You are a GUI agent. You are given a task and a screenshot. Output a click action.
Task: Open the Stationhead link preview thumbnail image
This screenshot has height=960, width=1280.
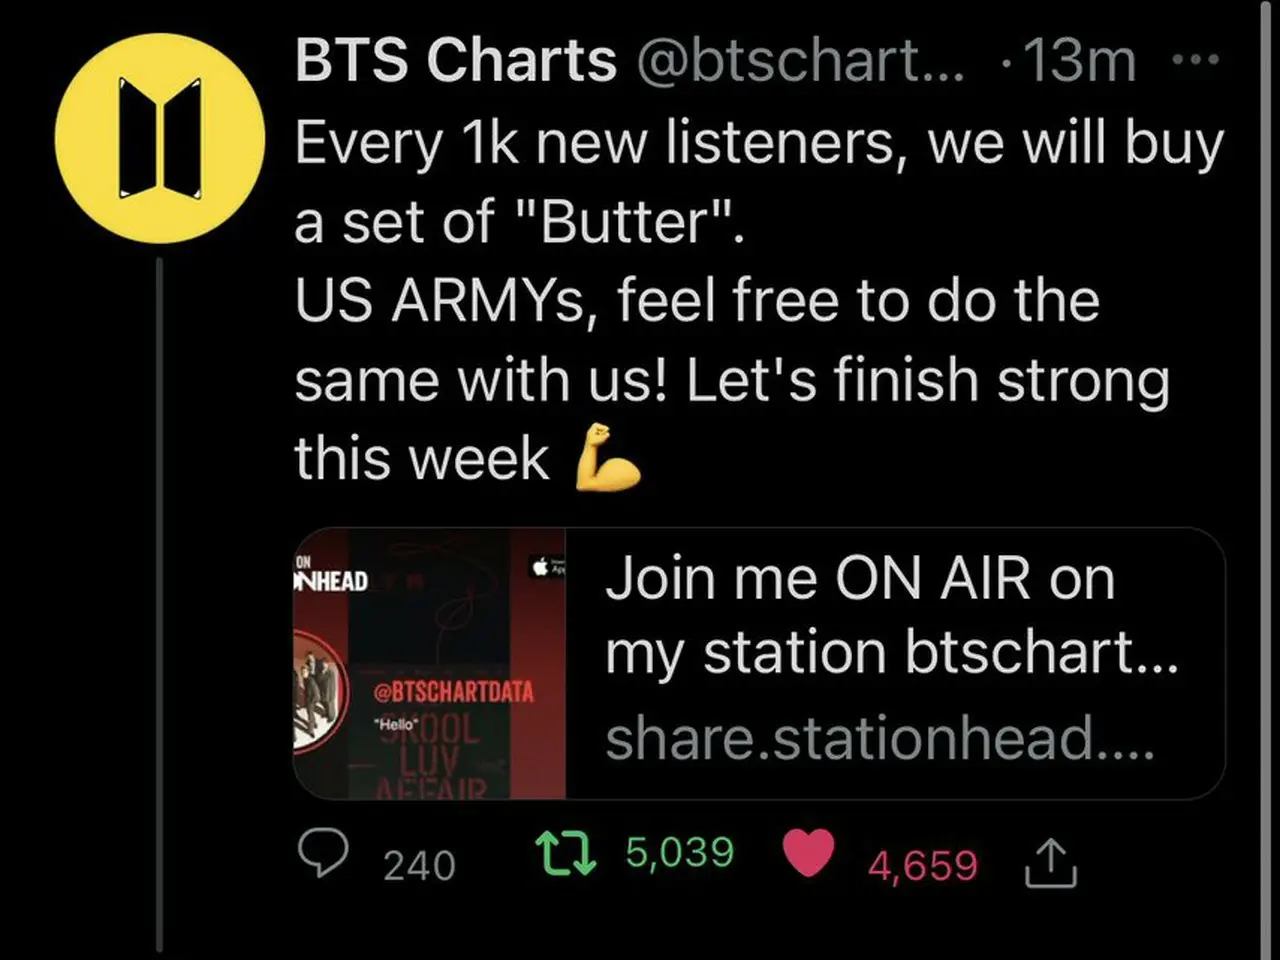430,663
